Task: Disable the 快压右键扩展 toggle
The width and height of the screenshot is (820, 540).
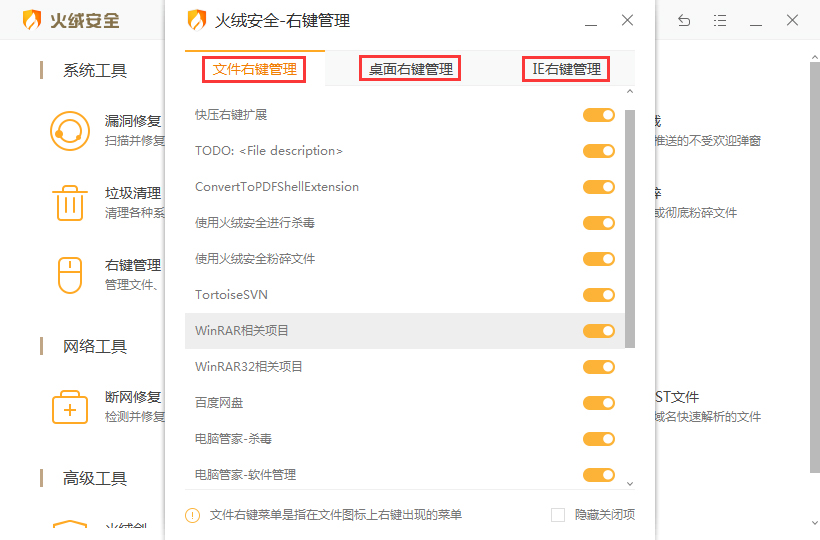Action: tap(599, 115)
